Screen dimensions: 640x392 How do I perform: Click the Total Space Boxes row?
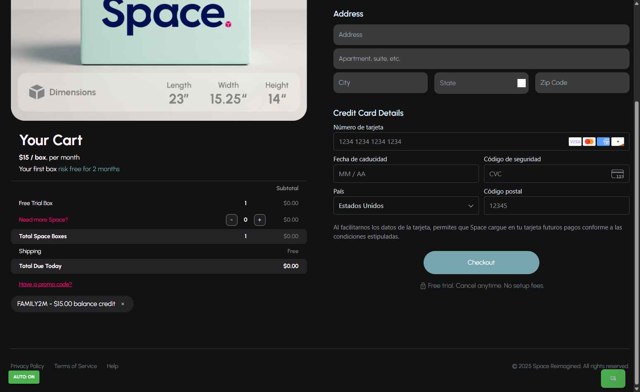159,236
